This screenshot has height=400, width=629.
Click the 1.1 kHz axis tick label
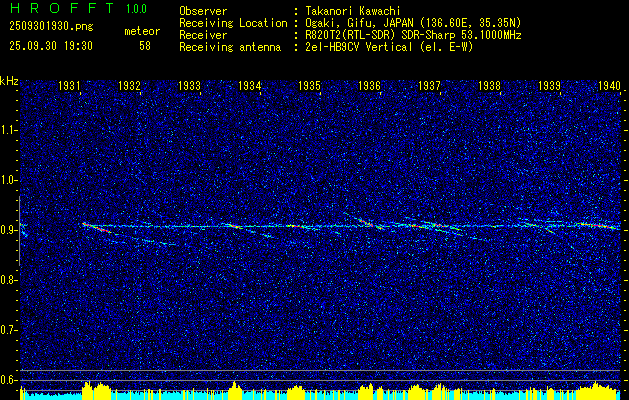pyautogui.click(x=8, y=130)
